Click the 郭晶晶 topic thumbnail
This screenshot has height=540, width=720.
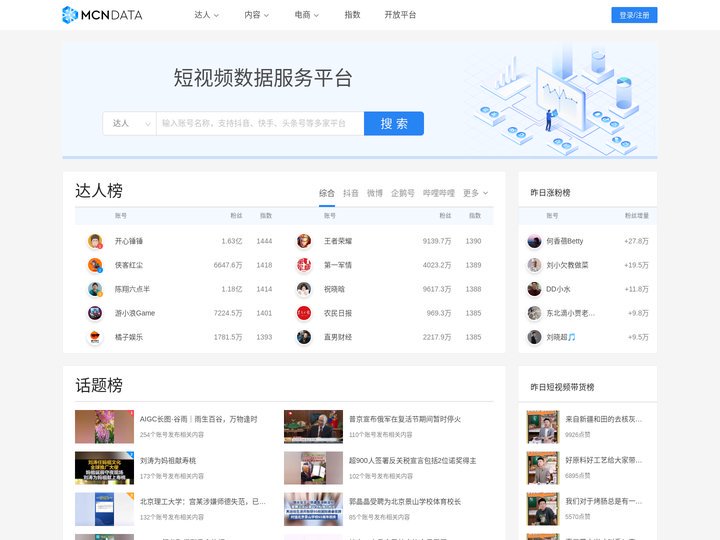(313, 509)
